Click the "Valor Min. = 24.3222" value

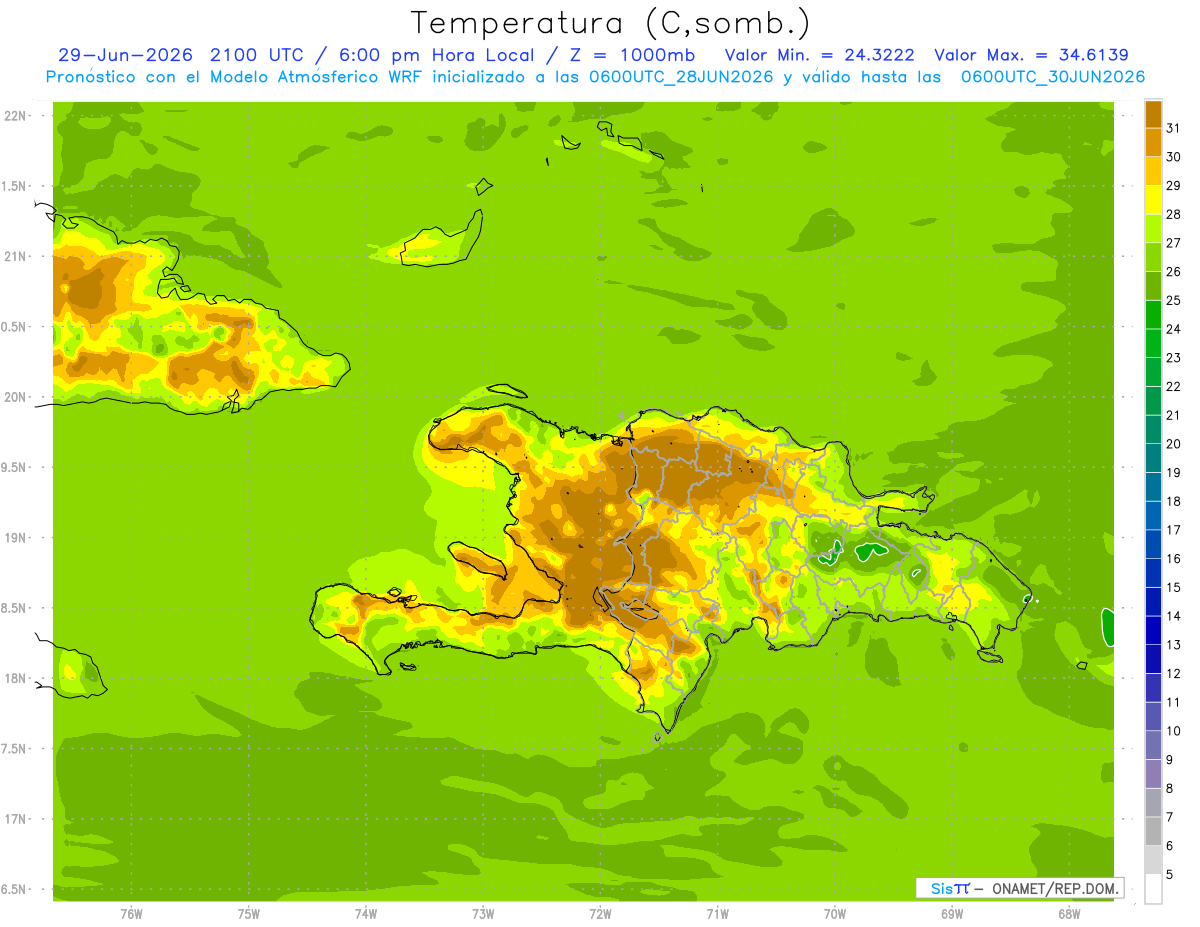coord(820,55)
